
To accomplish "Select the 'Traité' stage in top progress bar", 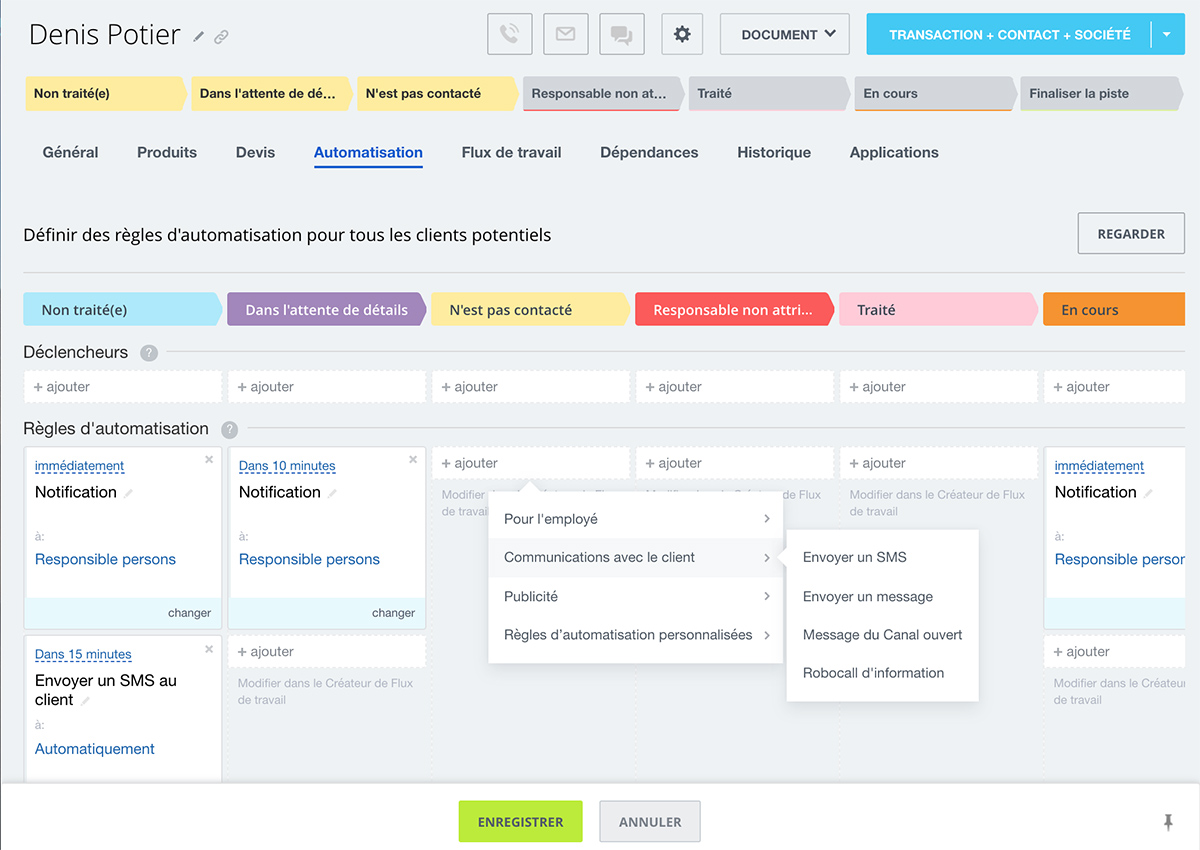I will click(765, 94).
